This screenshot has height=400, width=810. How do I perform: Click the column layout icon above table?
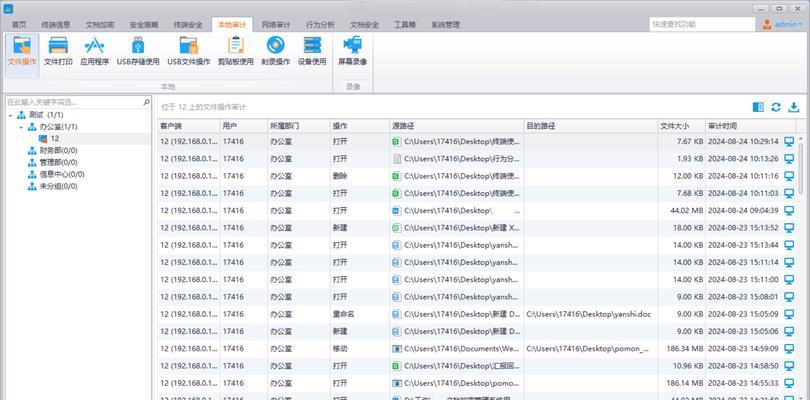click(x=758, y=107)
